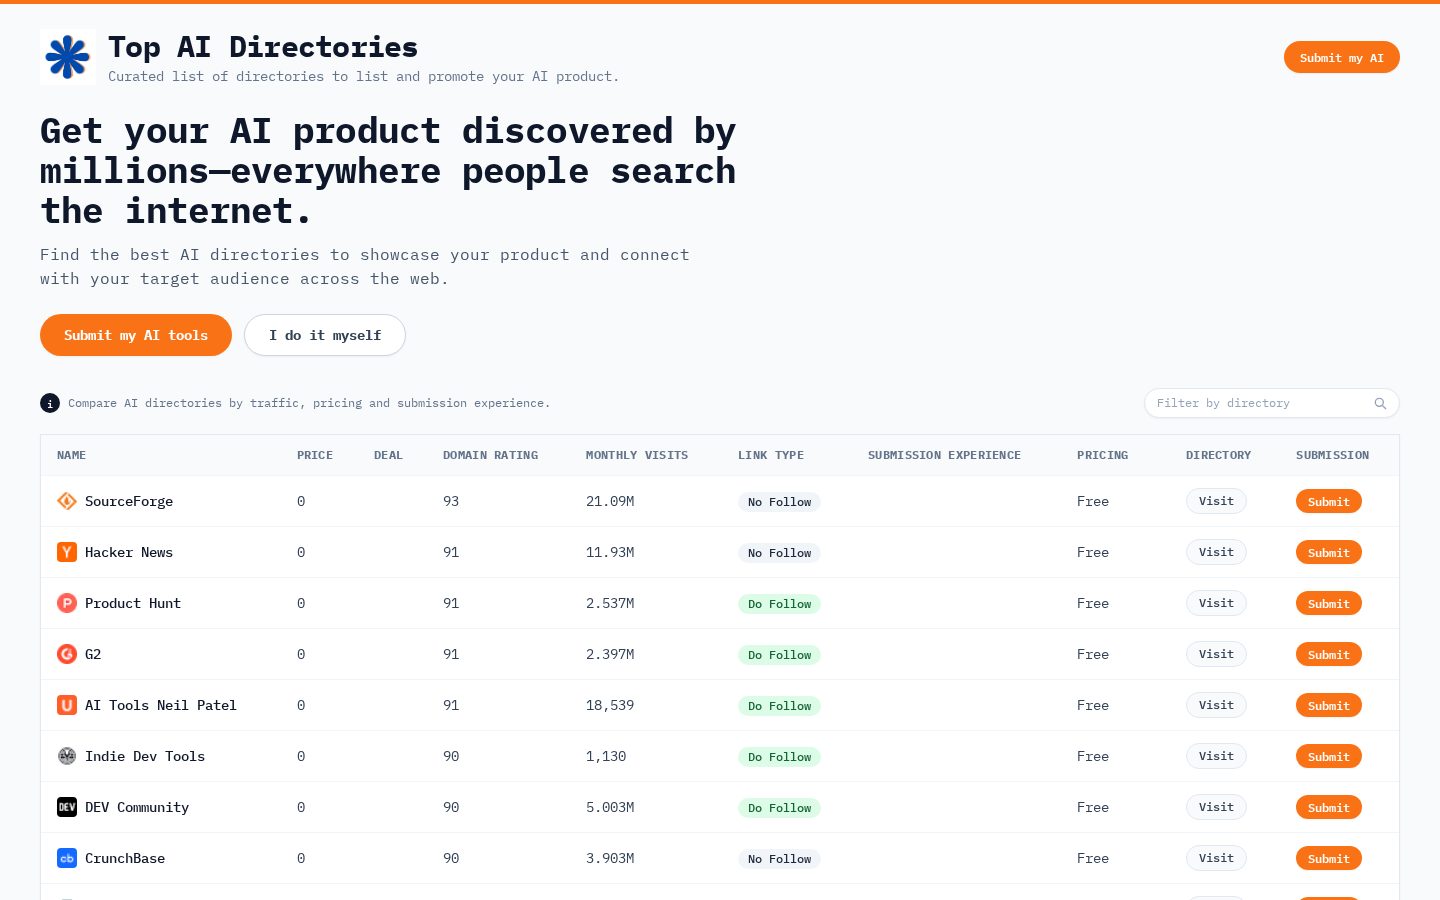This screenshot has width=1440, height=900.
Task: Click the info icon beside Compare text
Action: coord(50,403)
